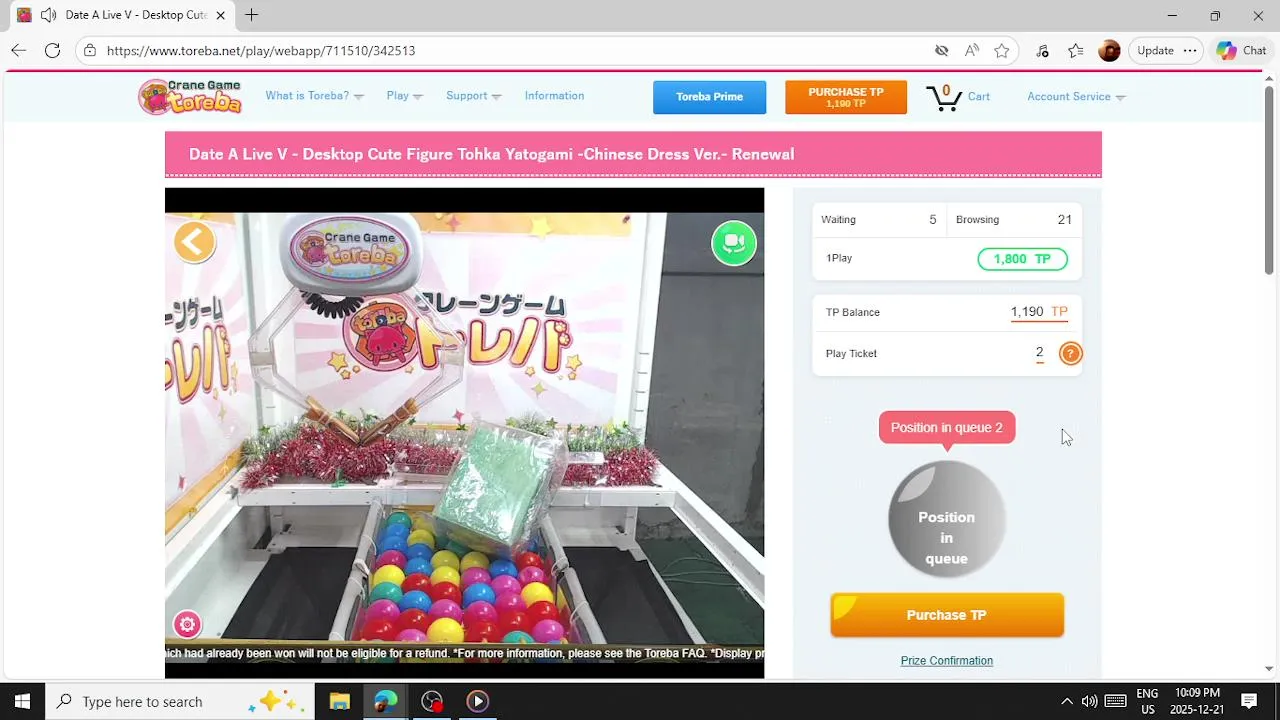Switch camera view with green camera icon
The width and height of the screenshot is (1280, 720).
pos(734,243)
